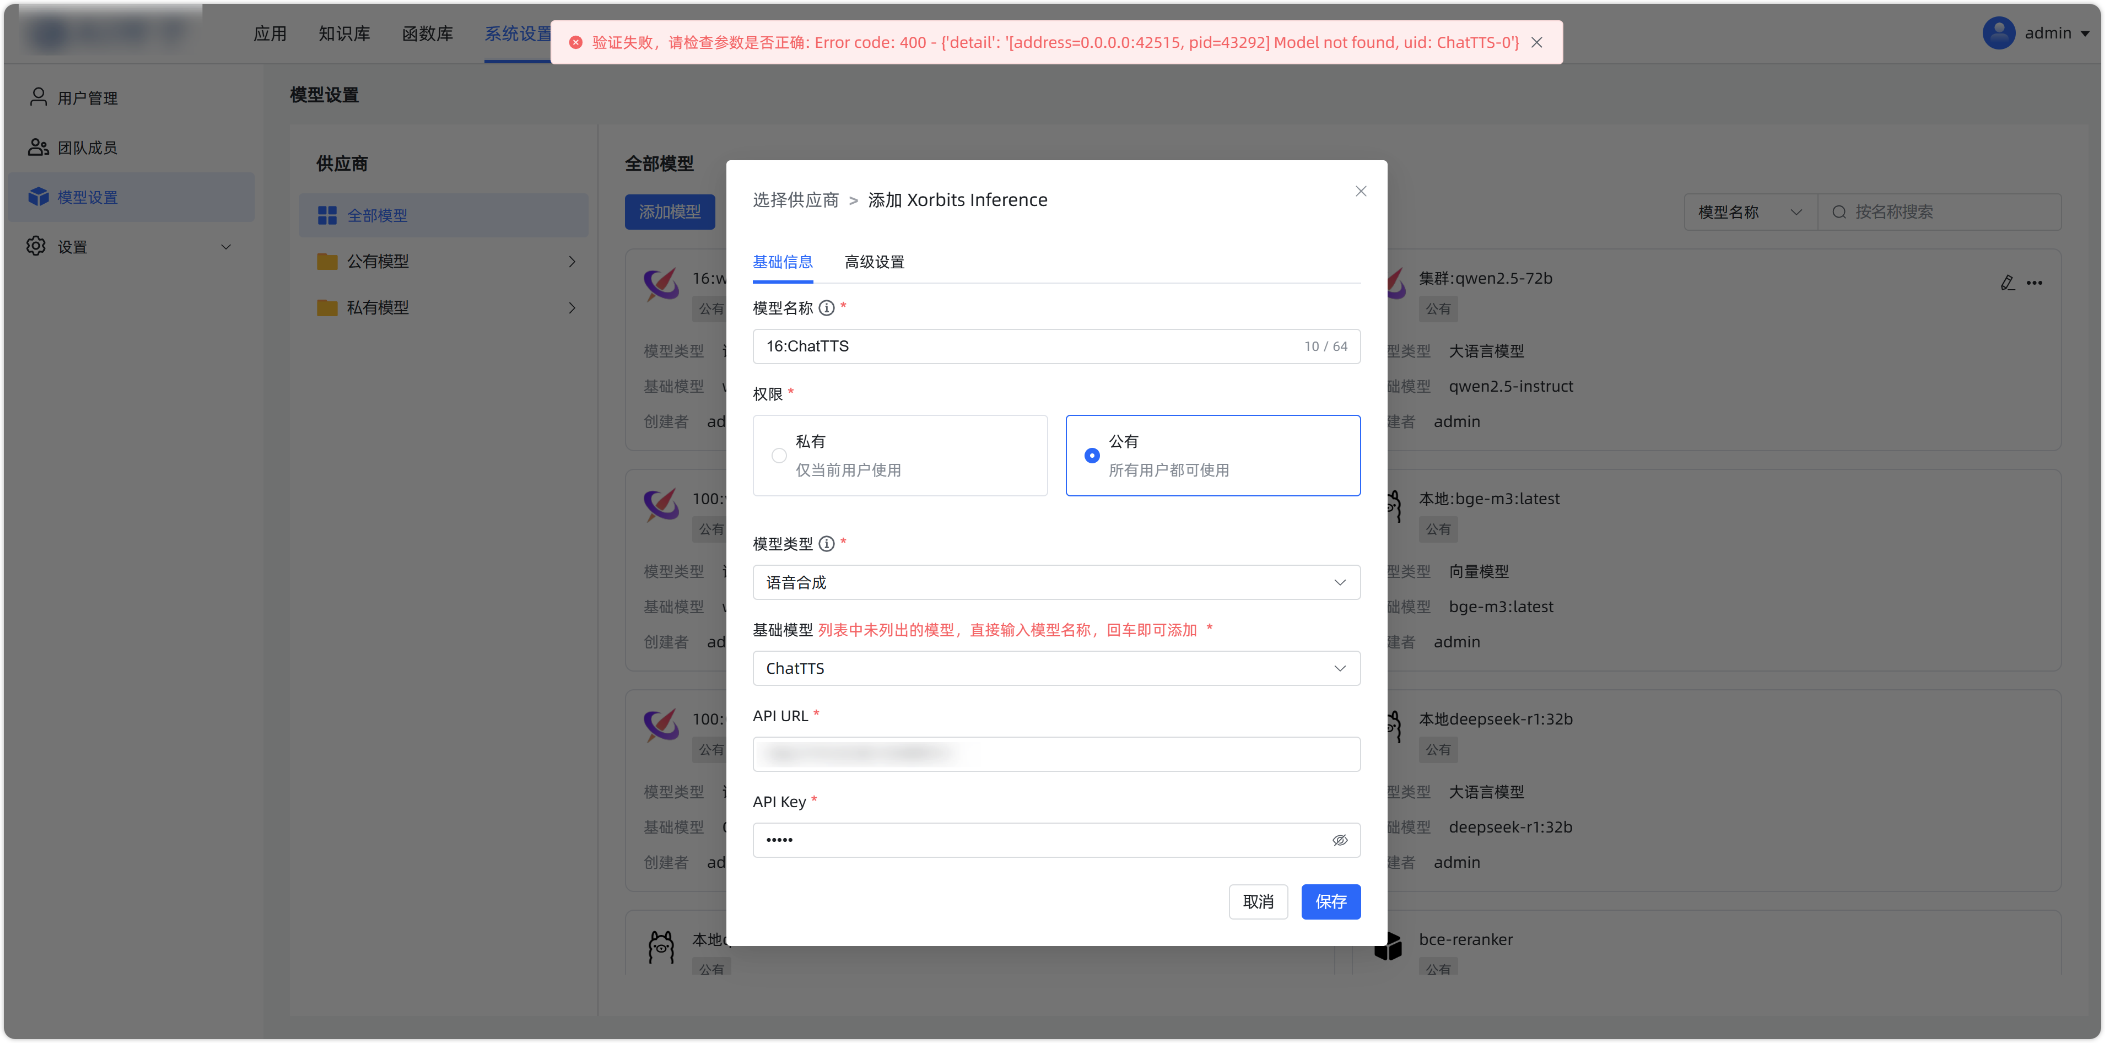Open the 基础模型 dropdown showing ChatTTS

point(1056,669)
